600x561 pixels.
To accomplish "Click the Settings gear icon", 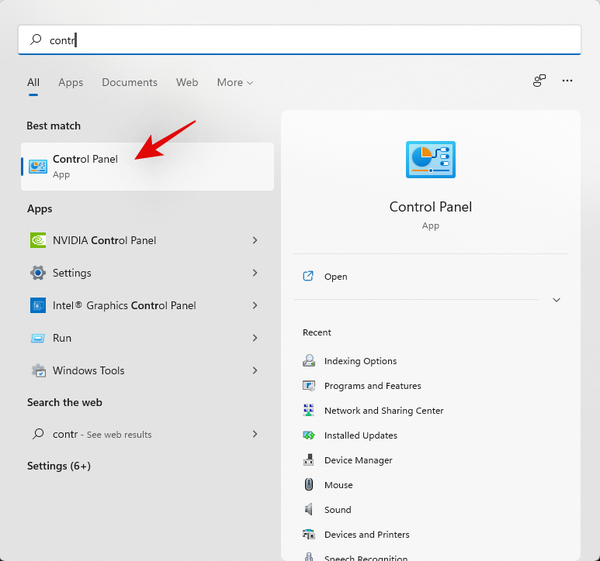I will click(38, 273).
